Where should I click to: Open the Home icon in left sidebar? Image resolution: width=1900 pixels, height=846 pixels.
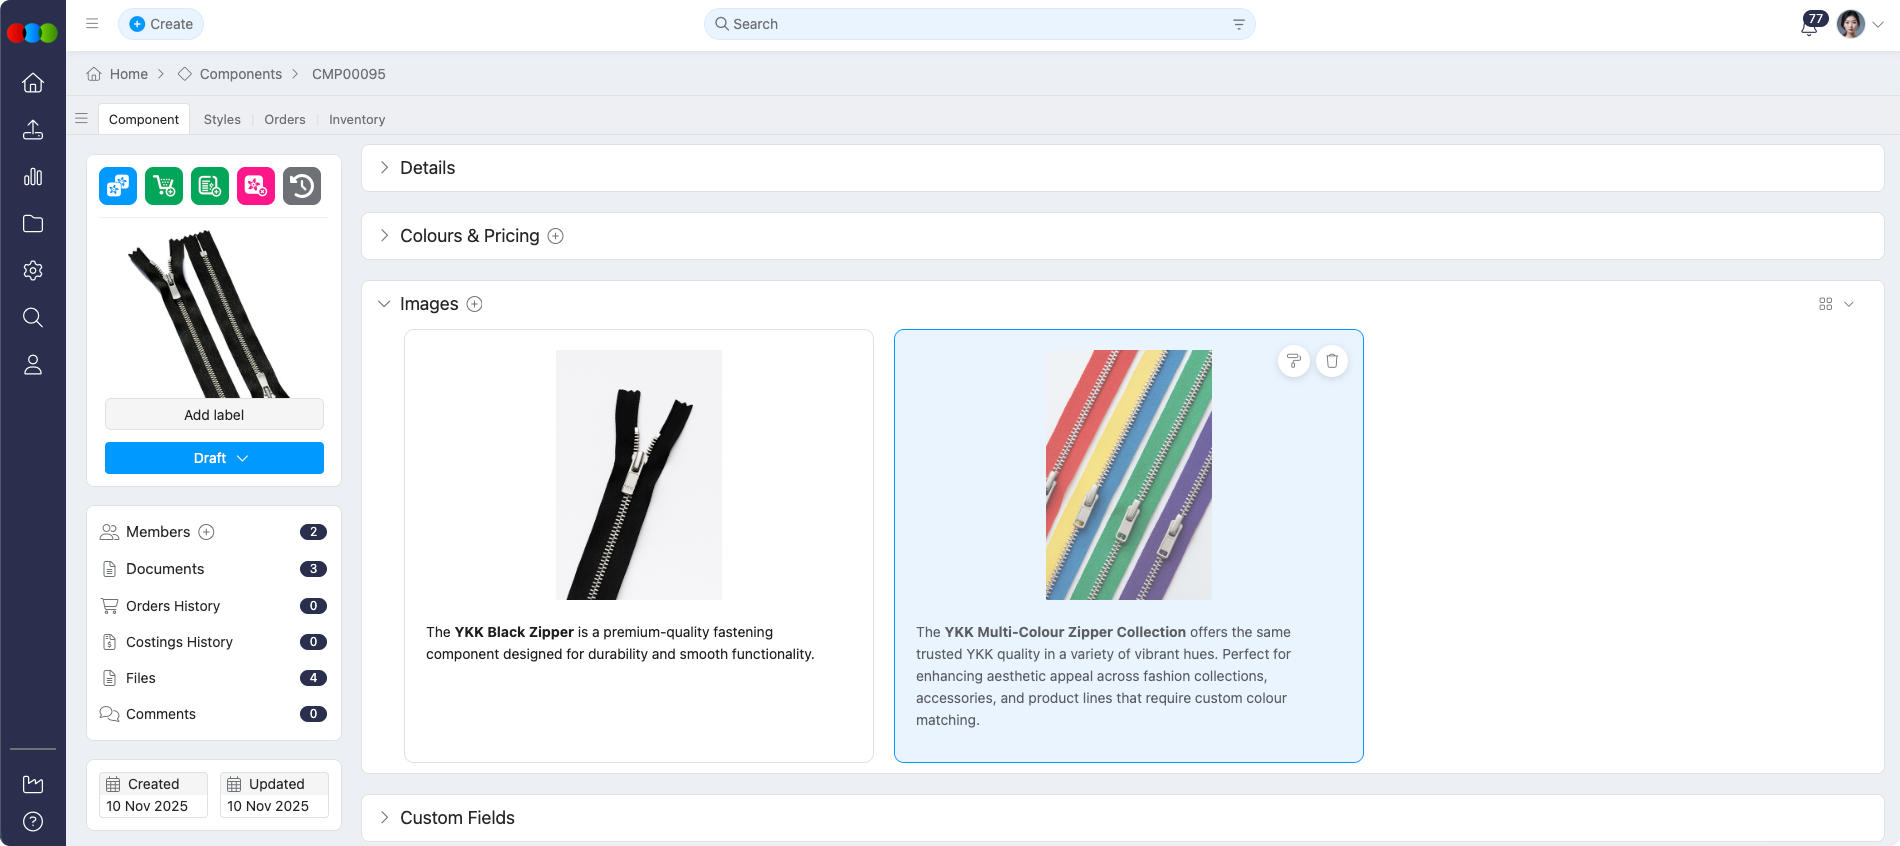click(x=33, y=83)
